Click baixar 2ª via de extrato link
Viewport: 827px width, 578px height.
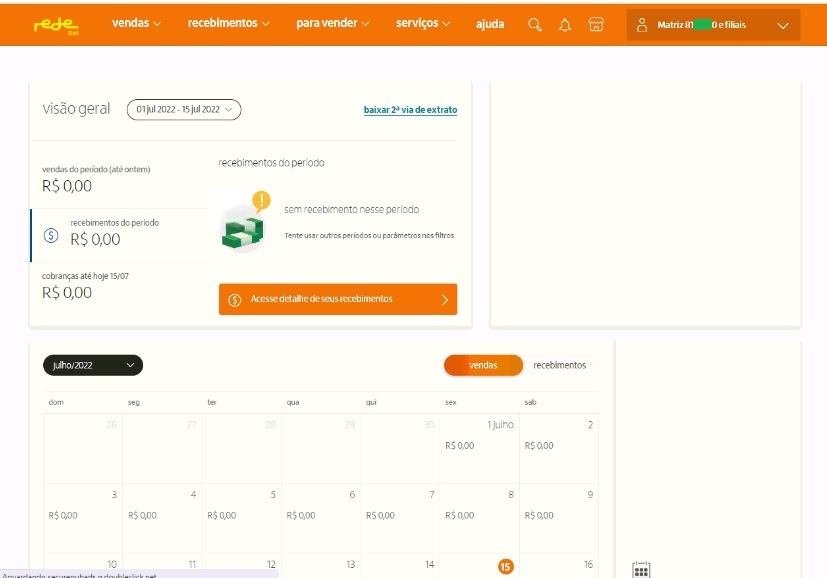410,110
